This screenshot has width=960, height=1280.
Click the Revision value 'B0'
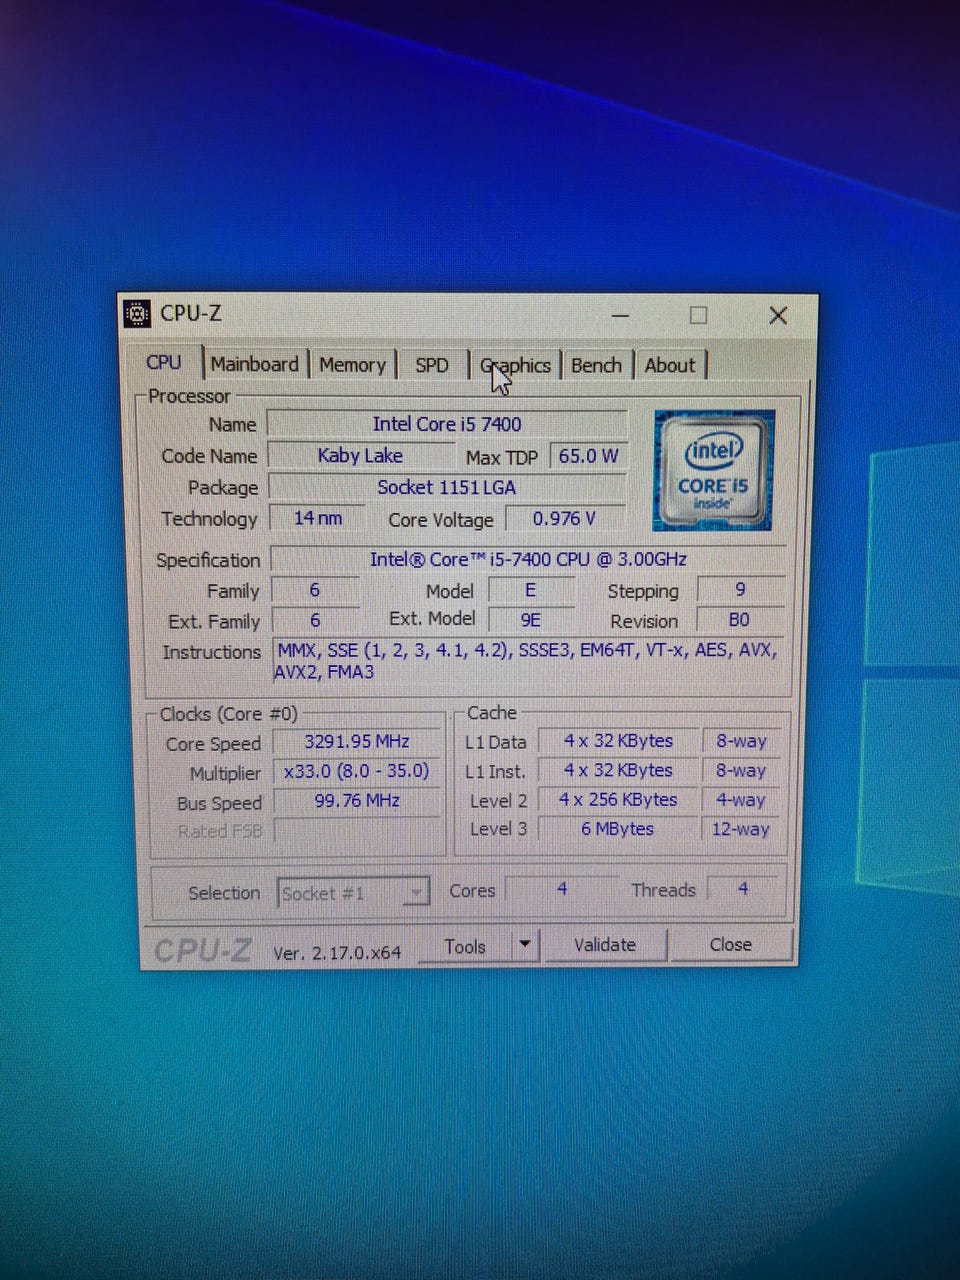point(740,619)
